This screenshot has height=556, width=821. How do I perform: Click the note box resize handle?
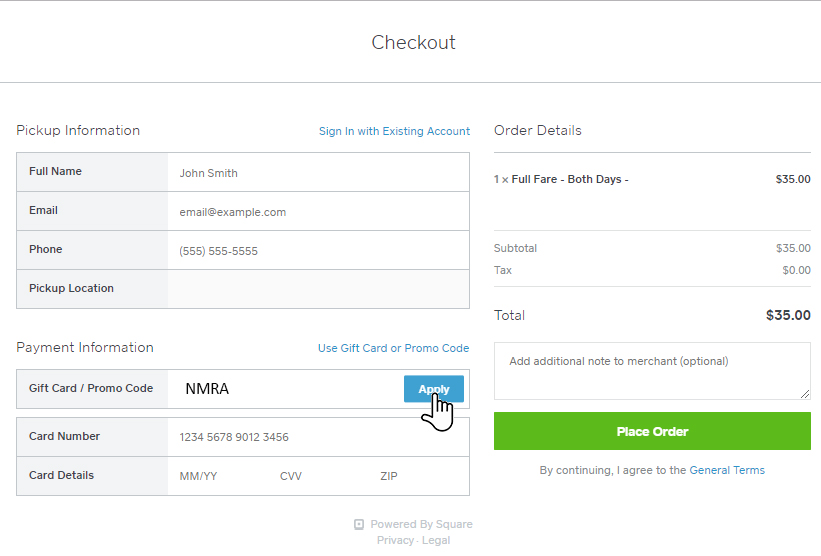[x=804, y=394]
